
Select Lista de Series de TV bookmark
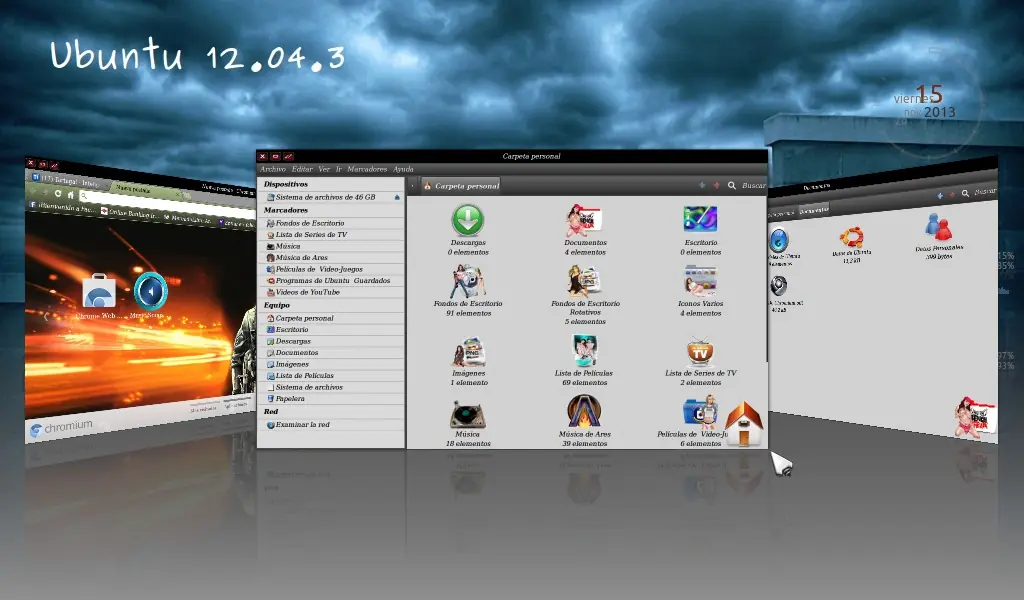(330, 234)
